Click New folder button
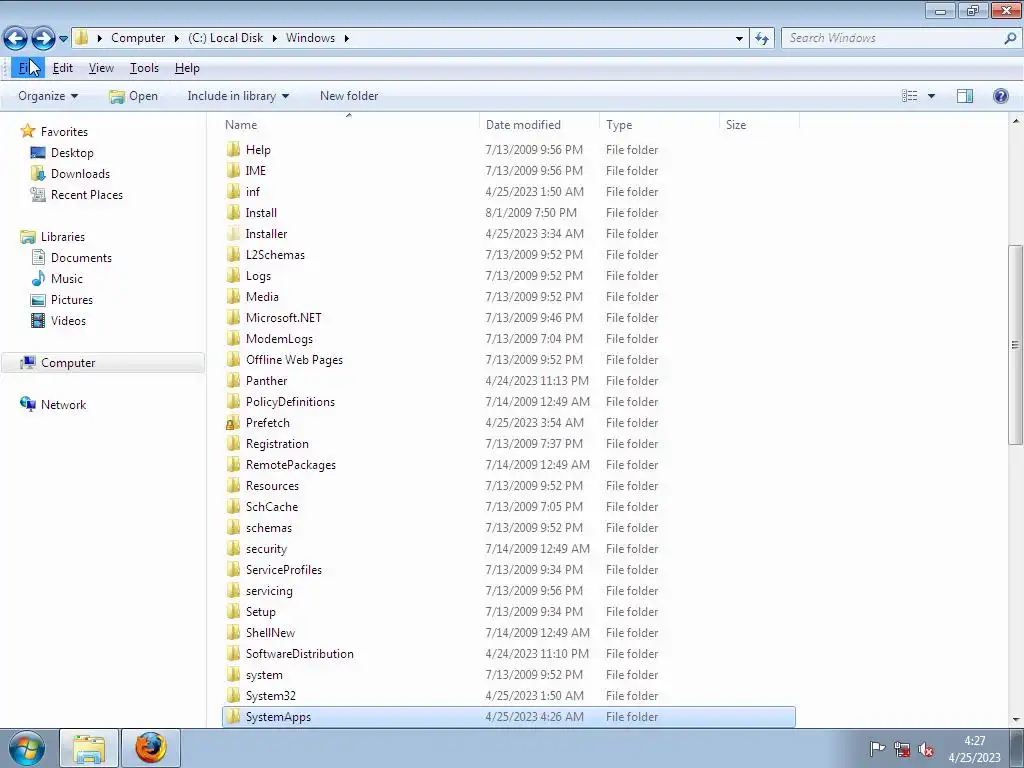Screen dimensions: 1024x768 point(349,96)
